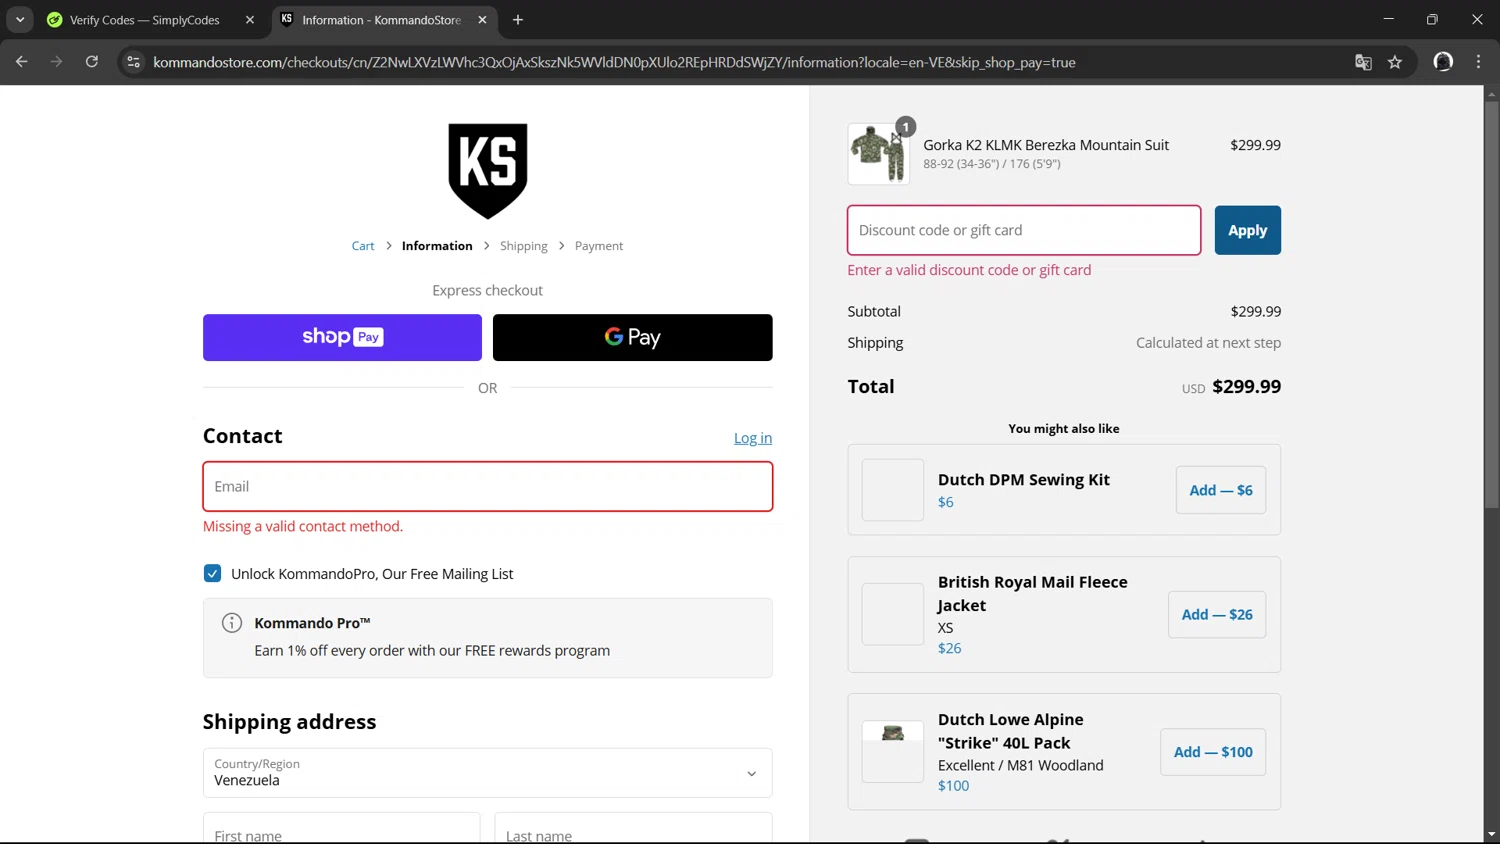Go back using browser back arrow

click(22, 62)
